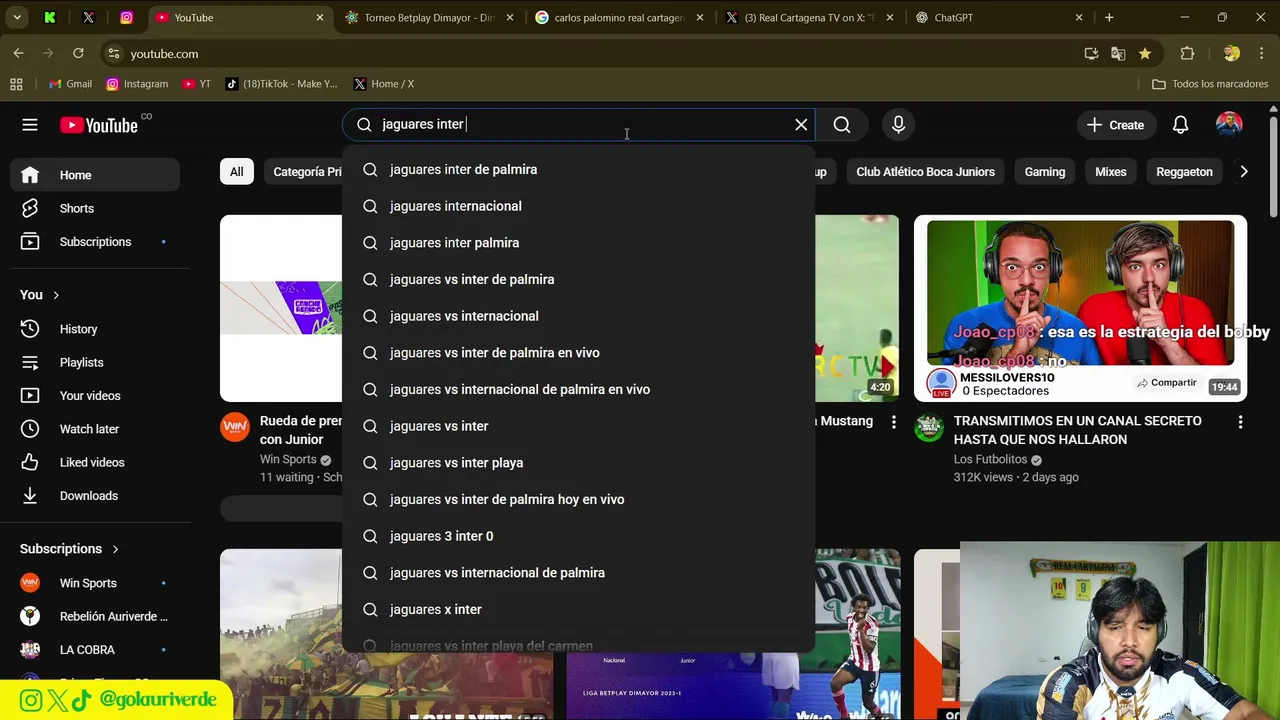
Task: Select suggestion 'jaguares vs inter playa'
Action: [x=578, y=463]
